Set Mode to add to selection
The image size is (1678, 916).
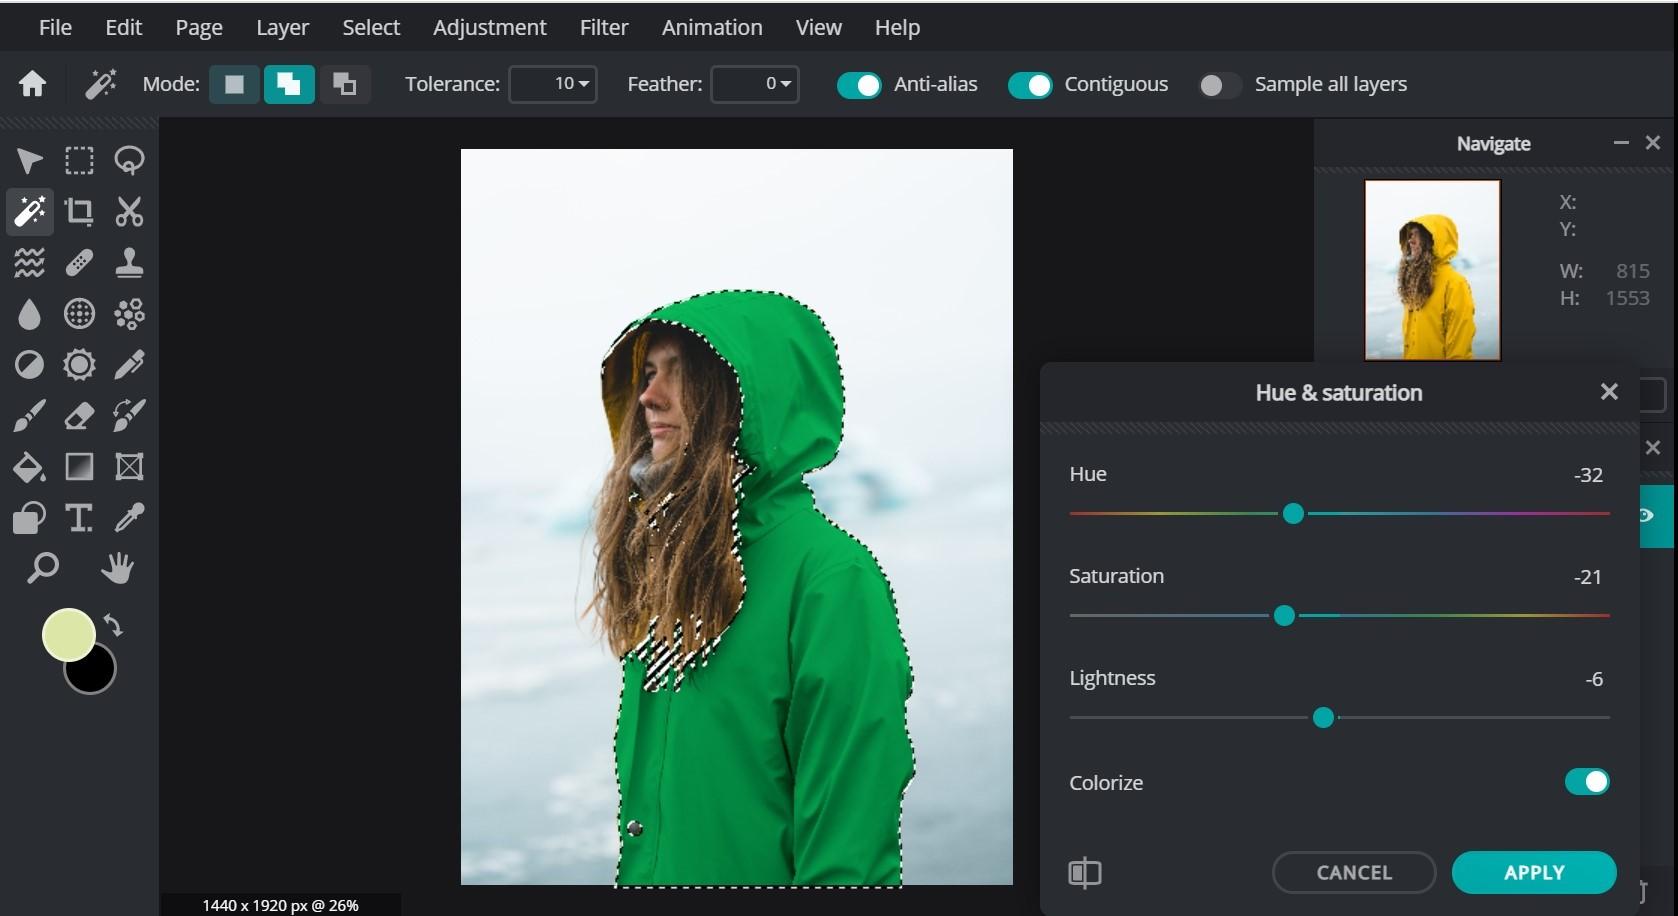click(x=289, y=84)
